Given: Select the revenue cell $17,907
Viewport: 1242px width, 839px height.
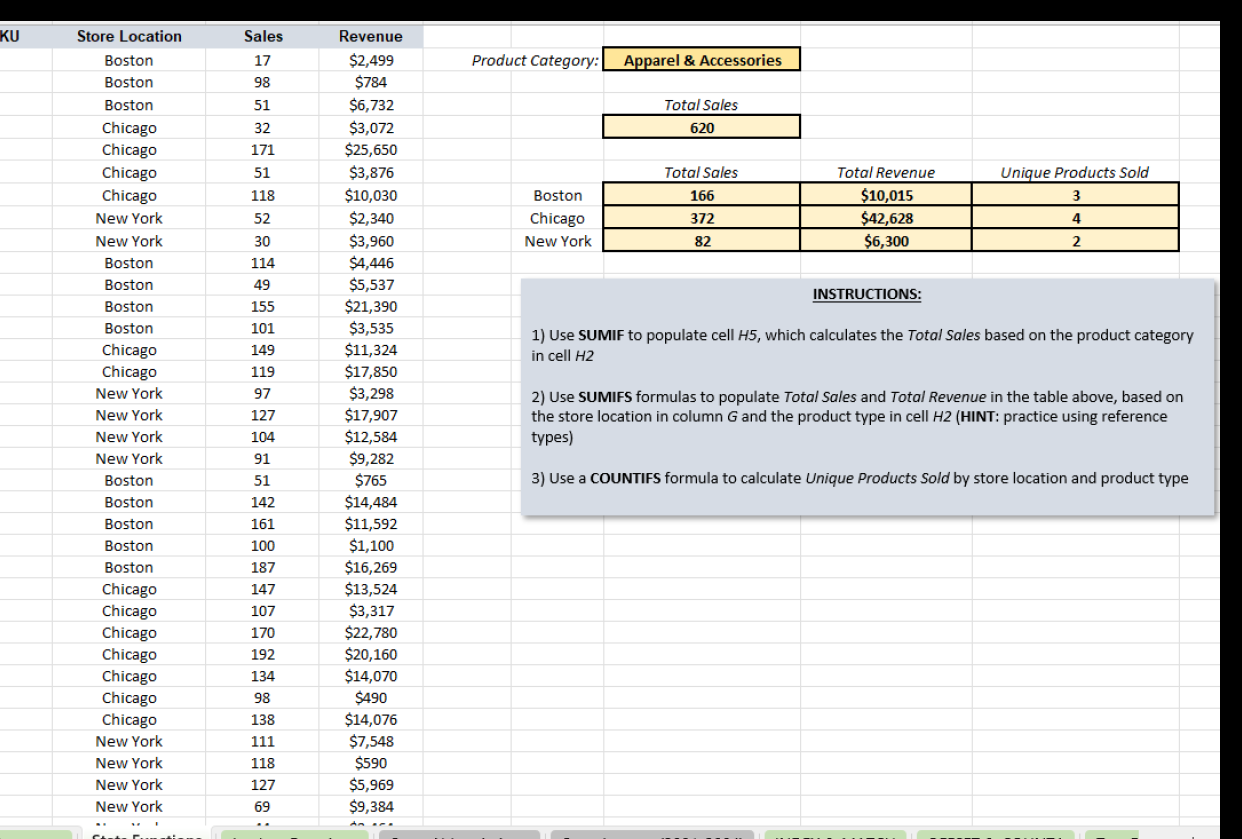Looking at the screenshot, I should pyautogui.click(x=371, y=415).
